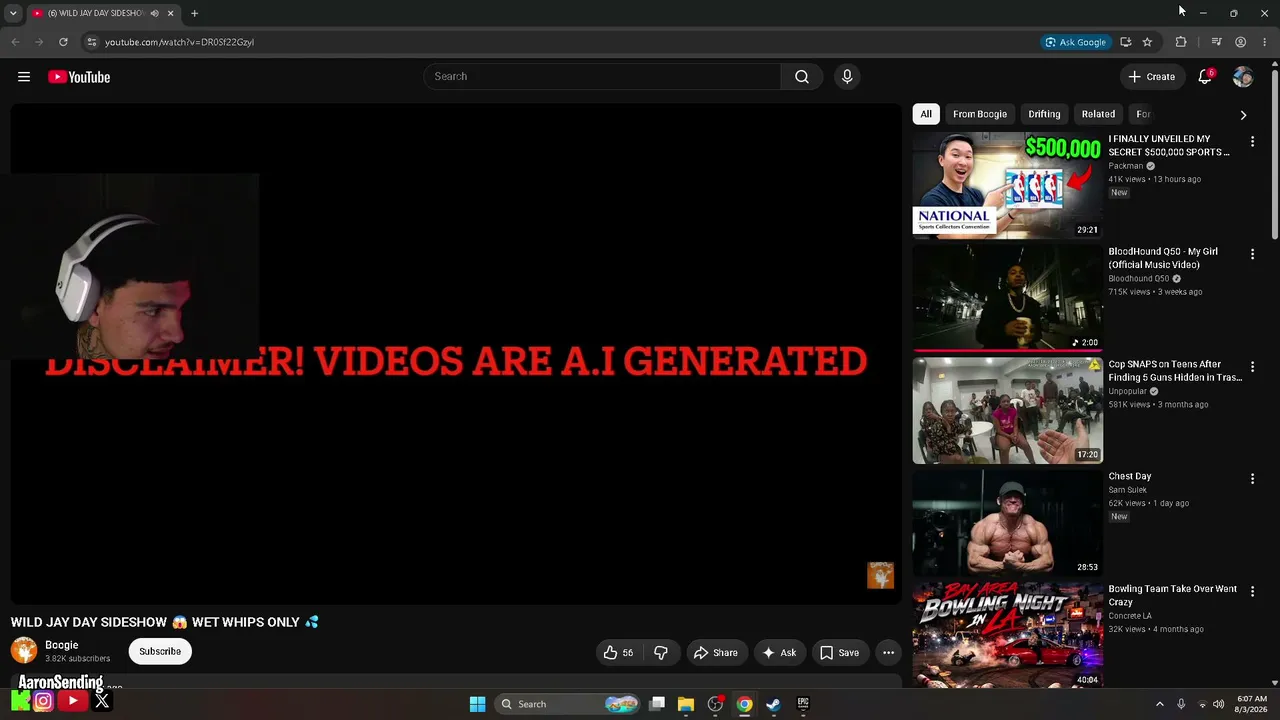The width and height of the screenshot is (1280, 720).
Task: Open a new browser tab
Action: point(195,13)
